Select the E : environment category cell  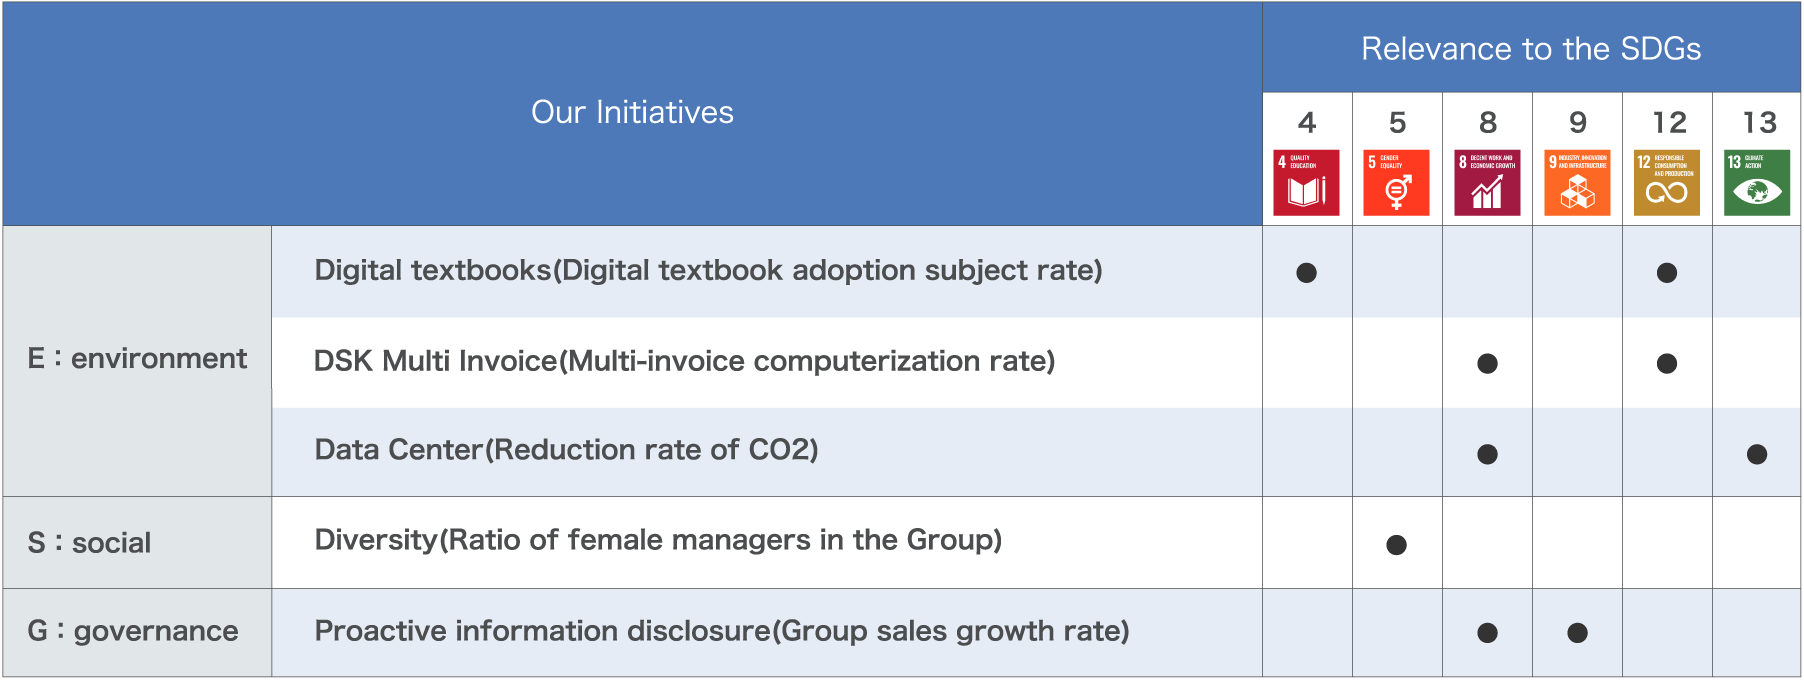point(137,359)
